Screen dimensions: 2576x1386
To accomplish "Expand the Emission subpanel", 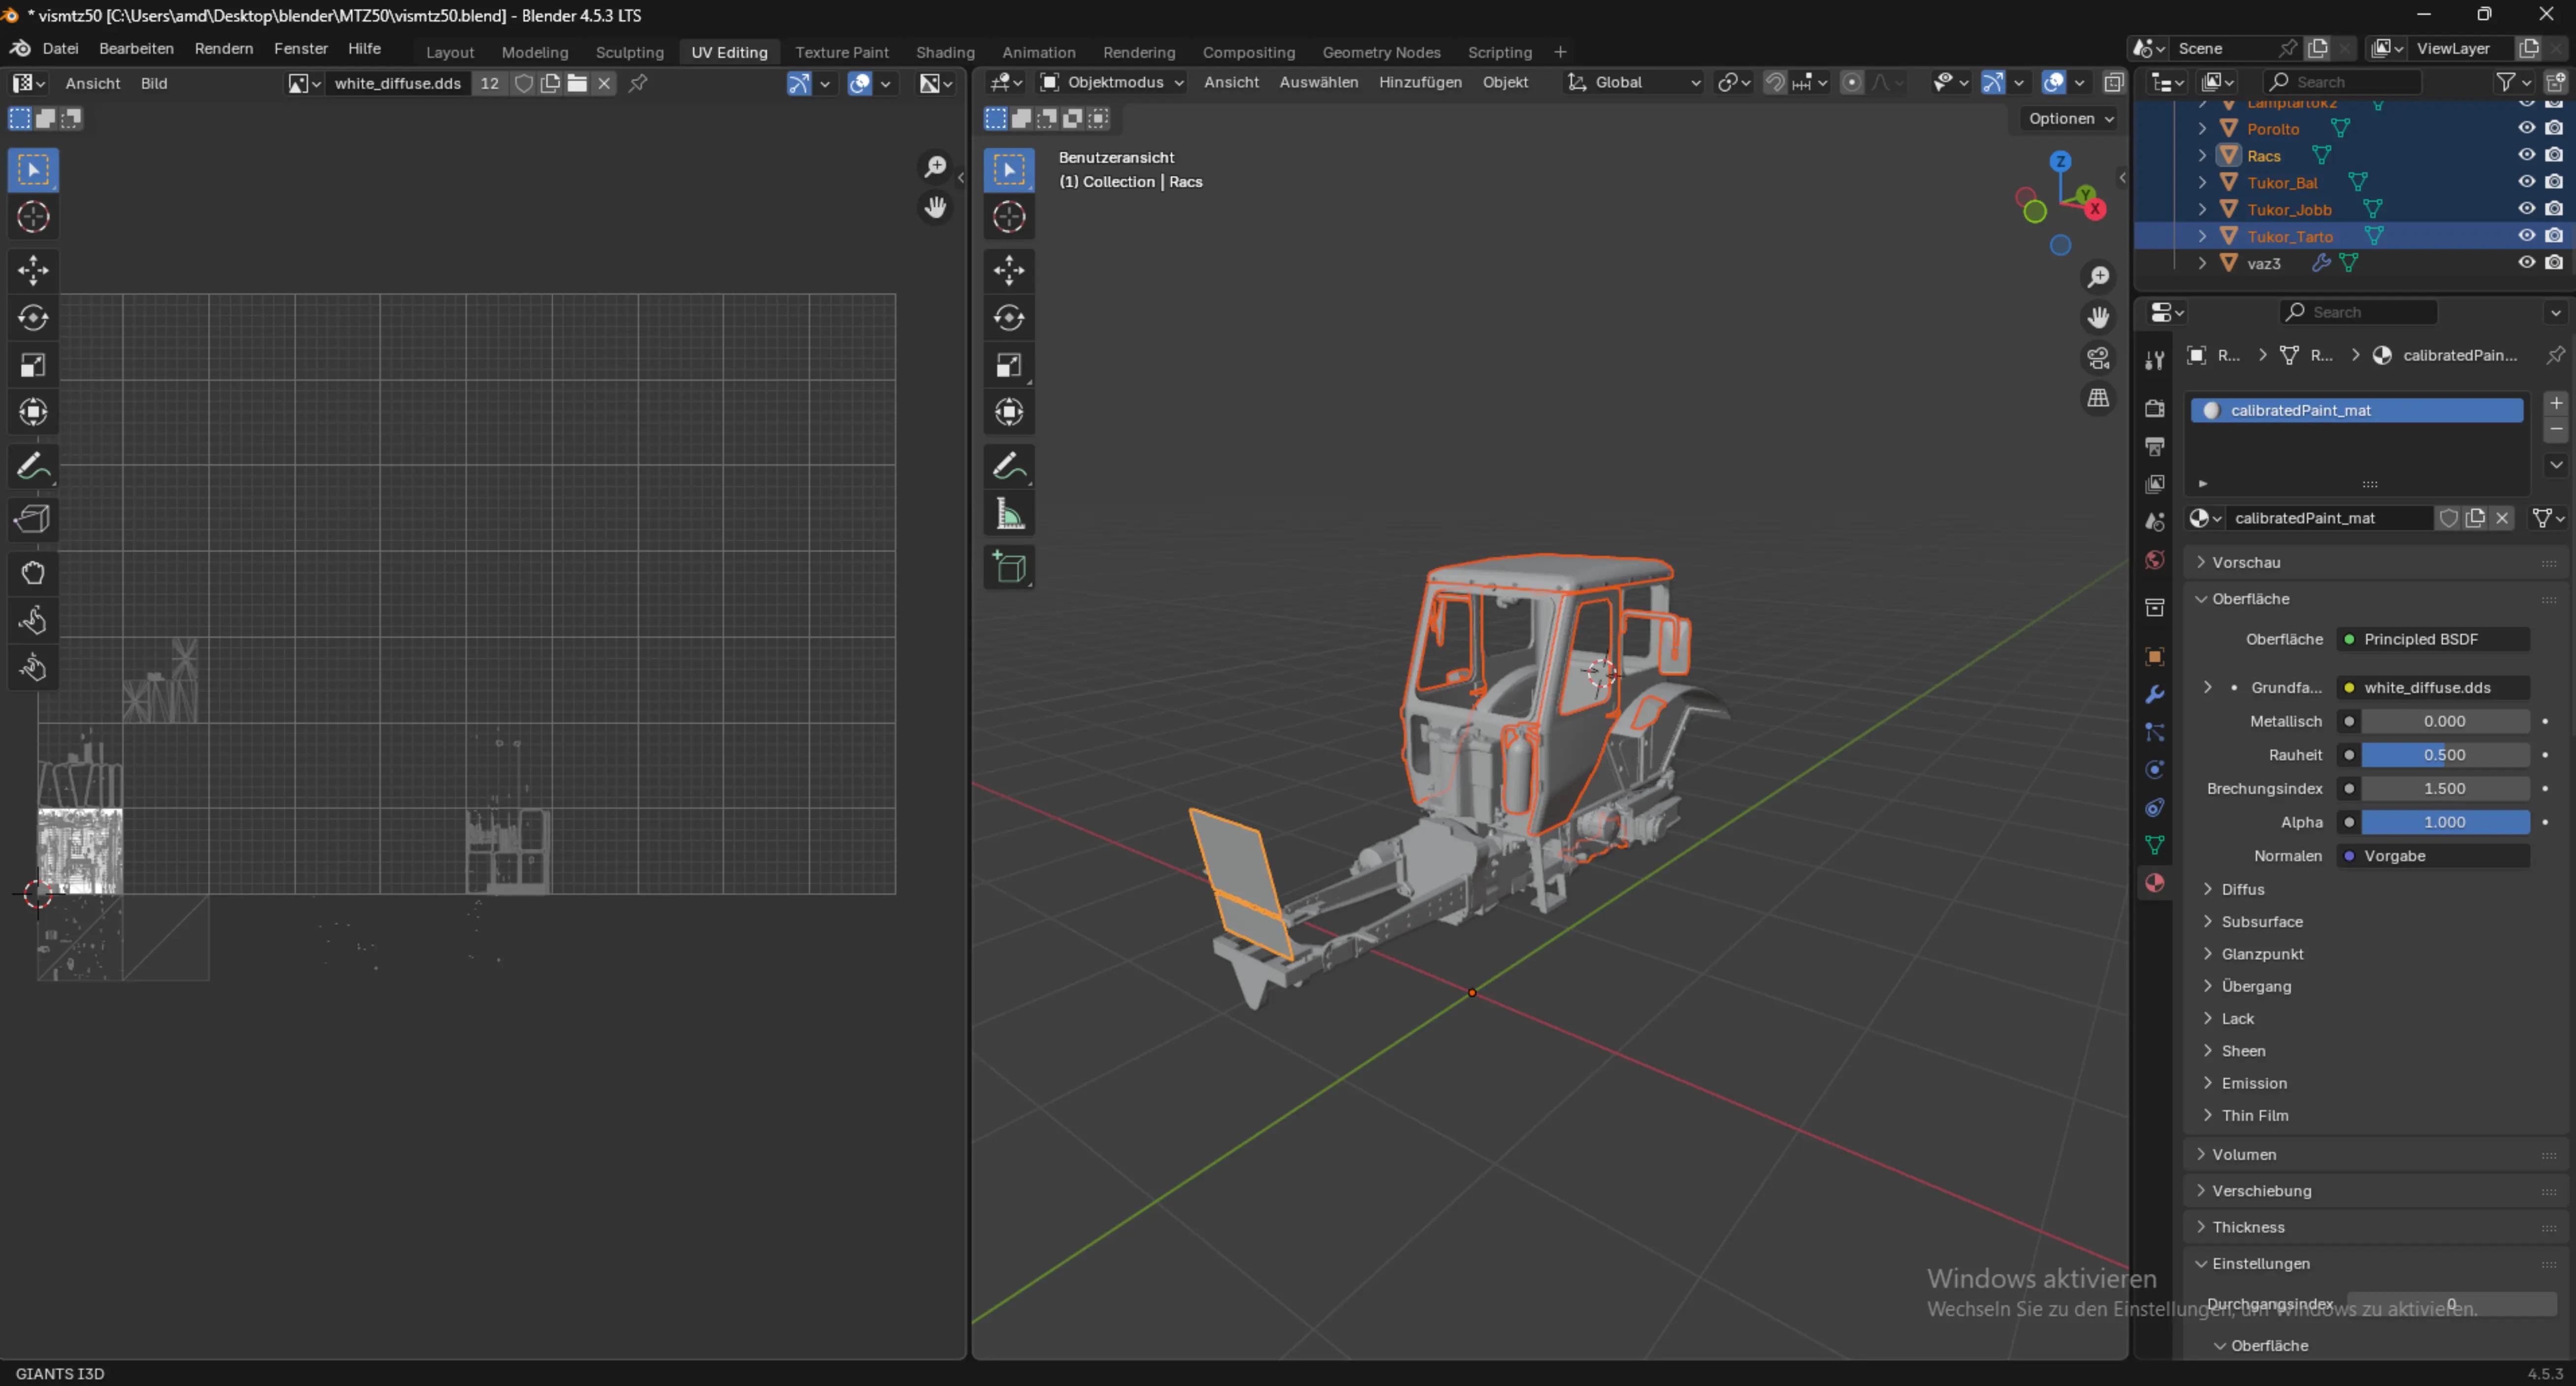I will pyautogui.click(x=2254, y=1083).
